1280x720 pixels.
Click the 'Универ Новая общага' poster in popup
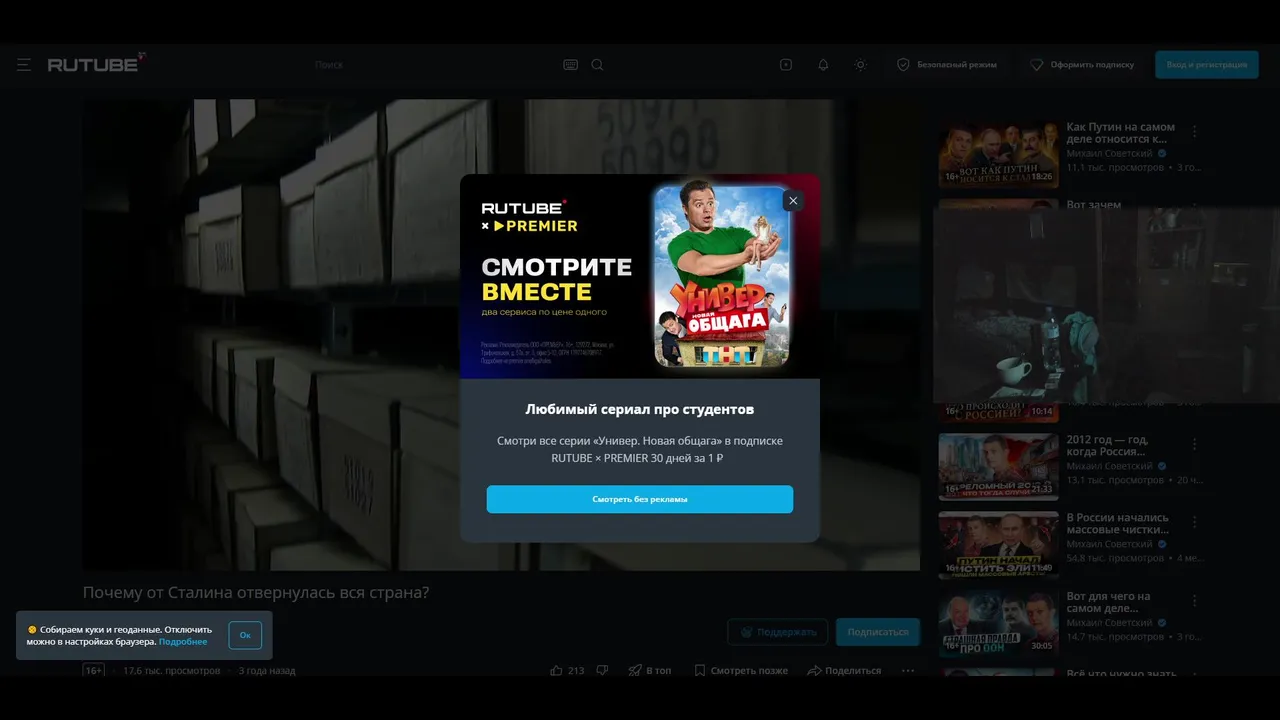point(722,275)
